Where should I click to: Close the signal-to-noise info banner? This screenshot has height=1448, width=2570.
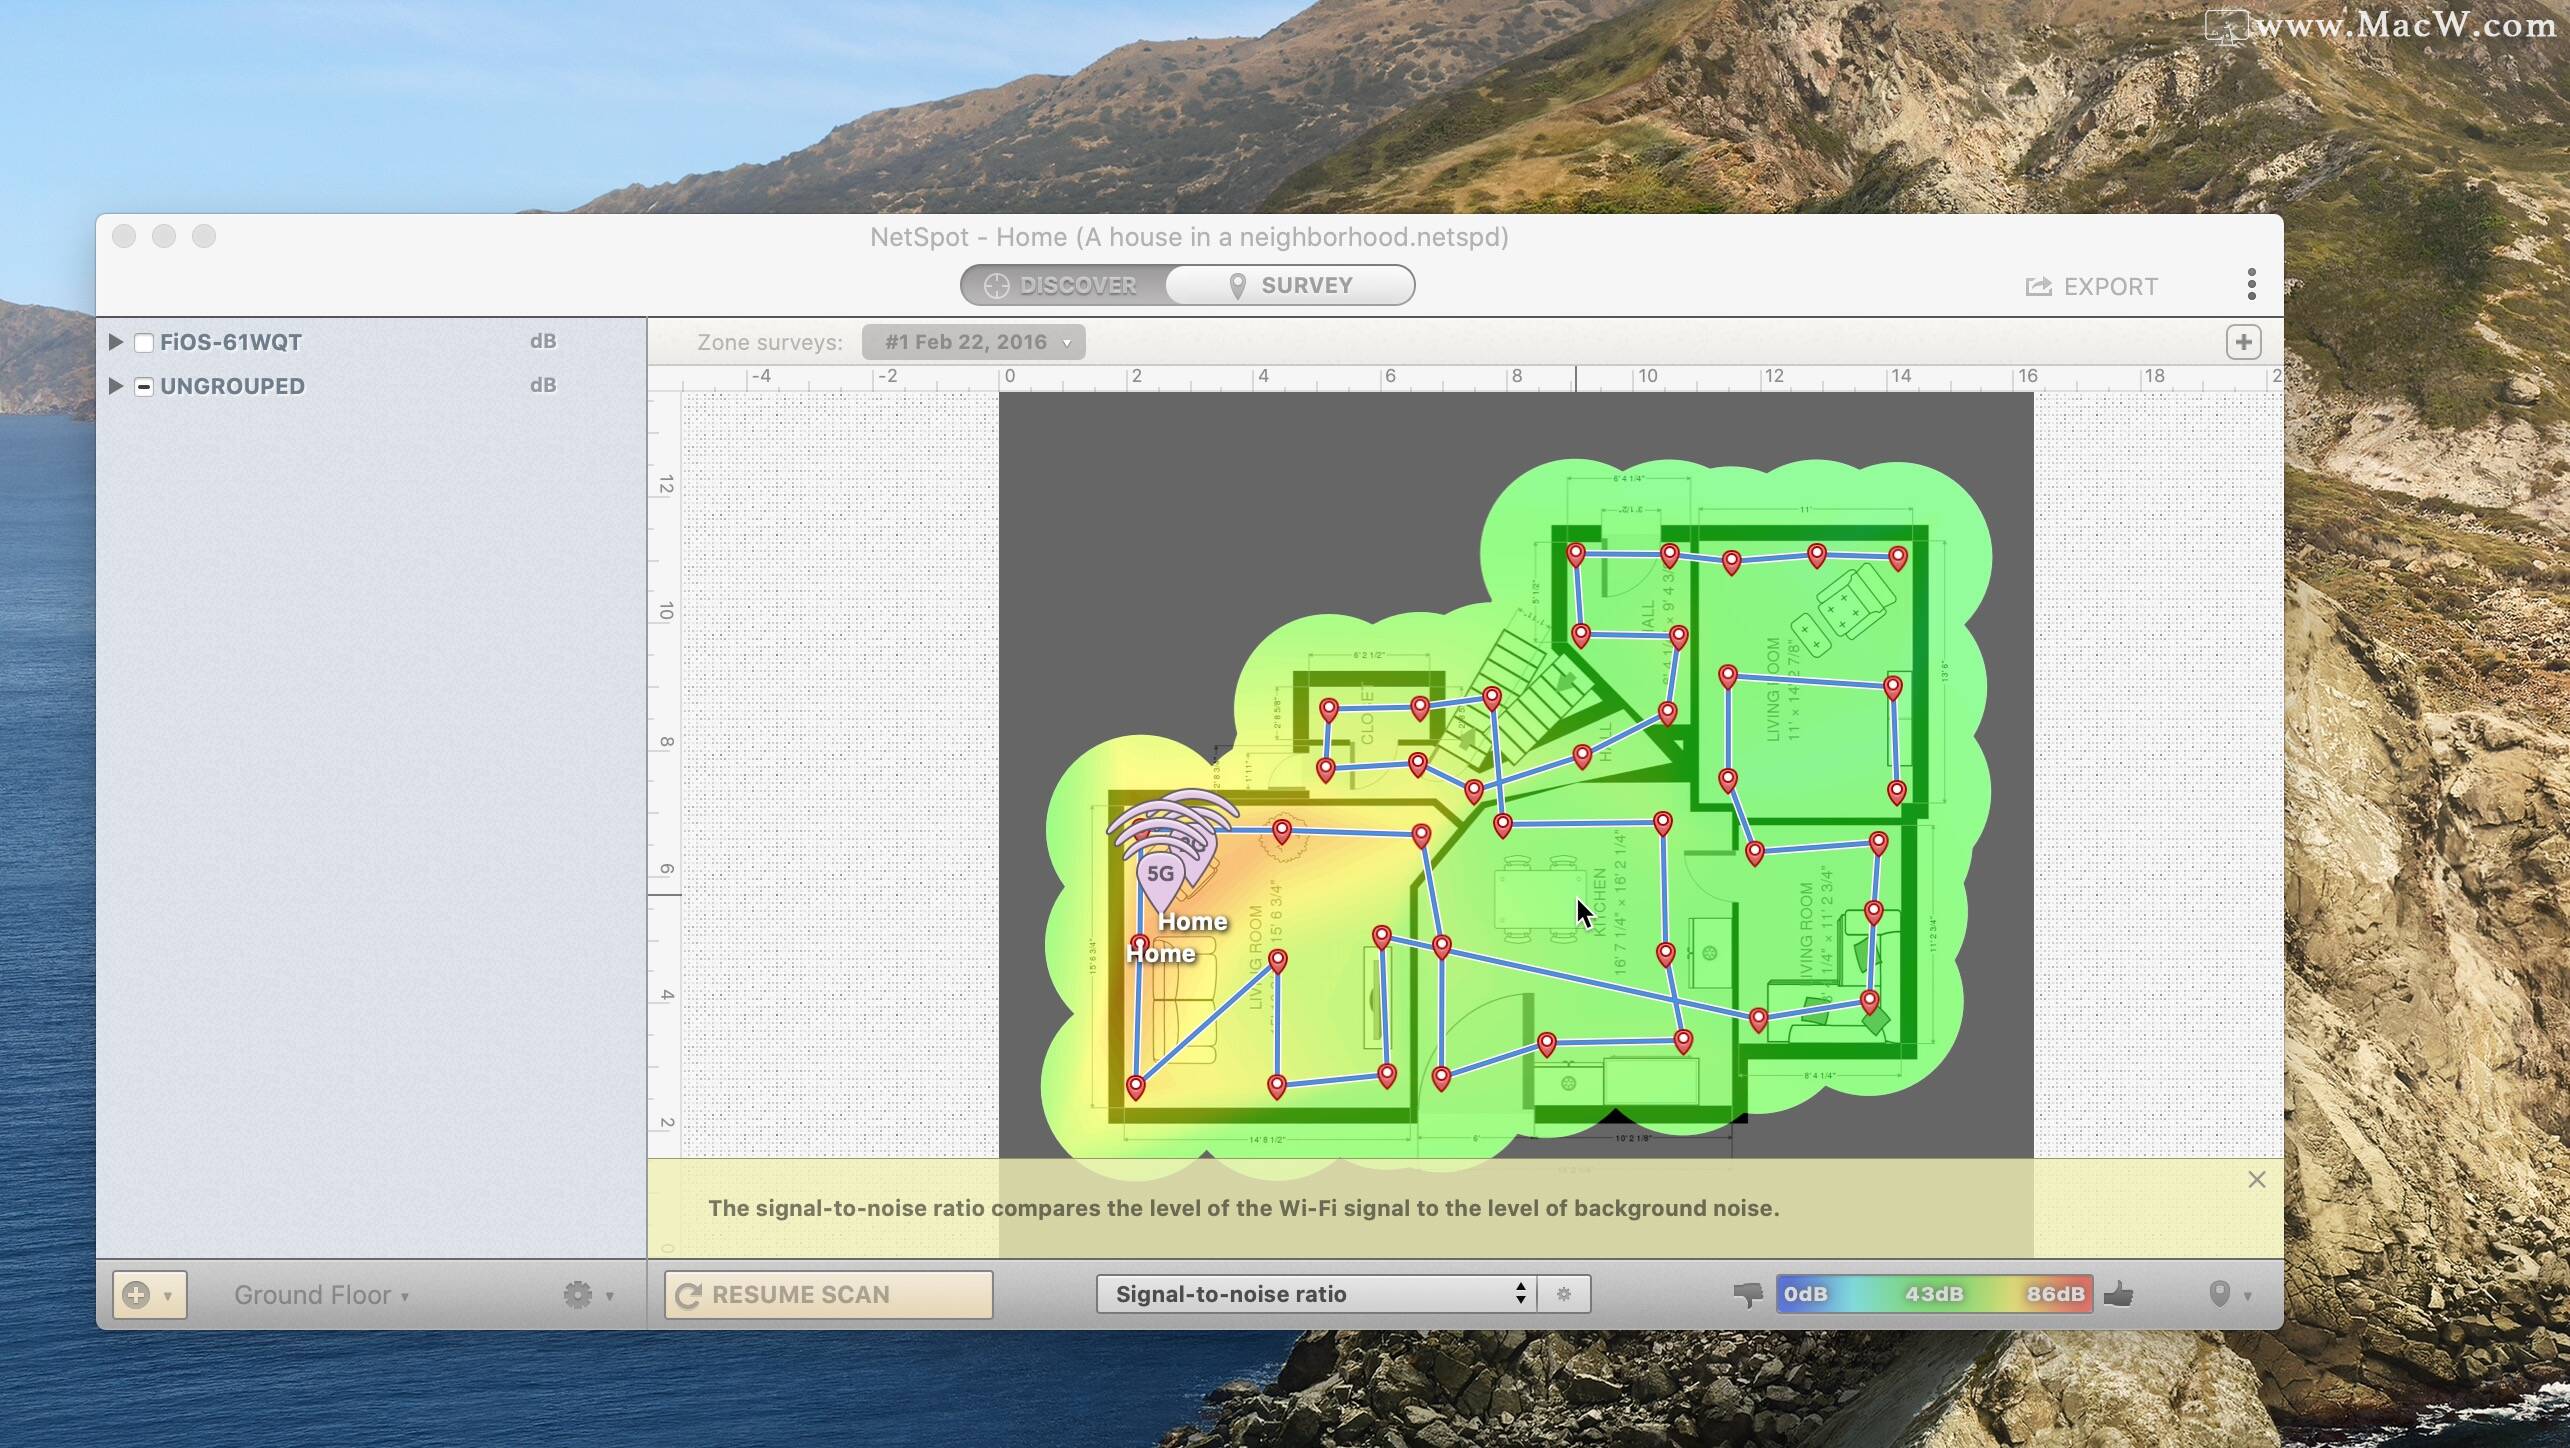2256,1180
